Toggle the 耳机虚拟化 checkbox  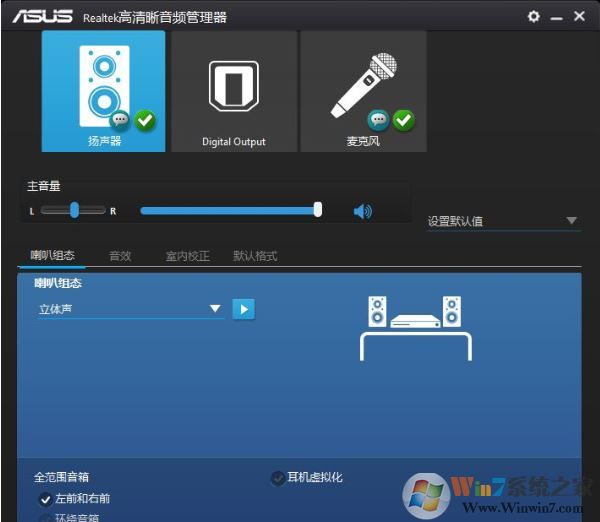277,478
